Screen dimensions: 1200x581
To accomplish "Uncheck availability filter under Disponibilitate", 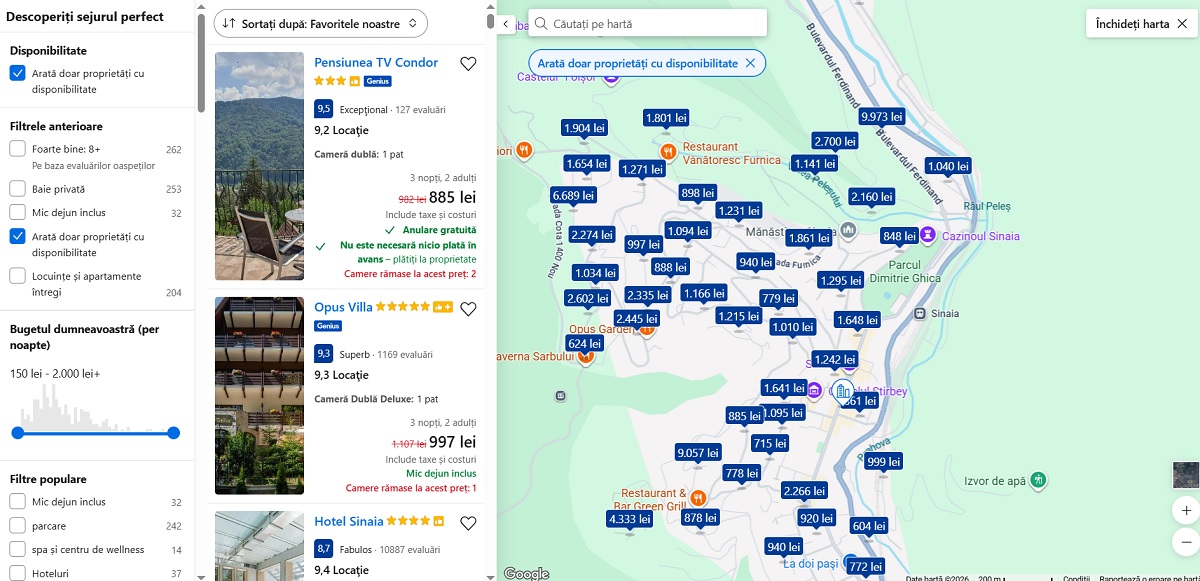I will (x=18, y=73).
